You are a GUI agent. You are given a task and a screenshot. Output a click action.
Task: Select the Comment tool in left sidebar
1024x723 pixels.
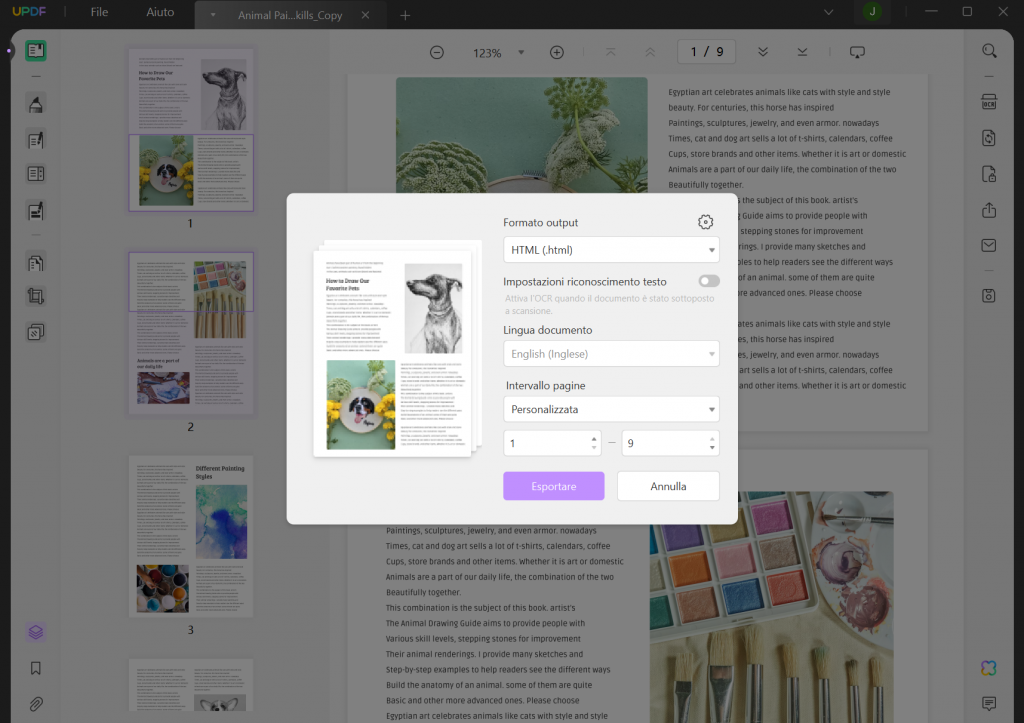coord(36,103)
